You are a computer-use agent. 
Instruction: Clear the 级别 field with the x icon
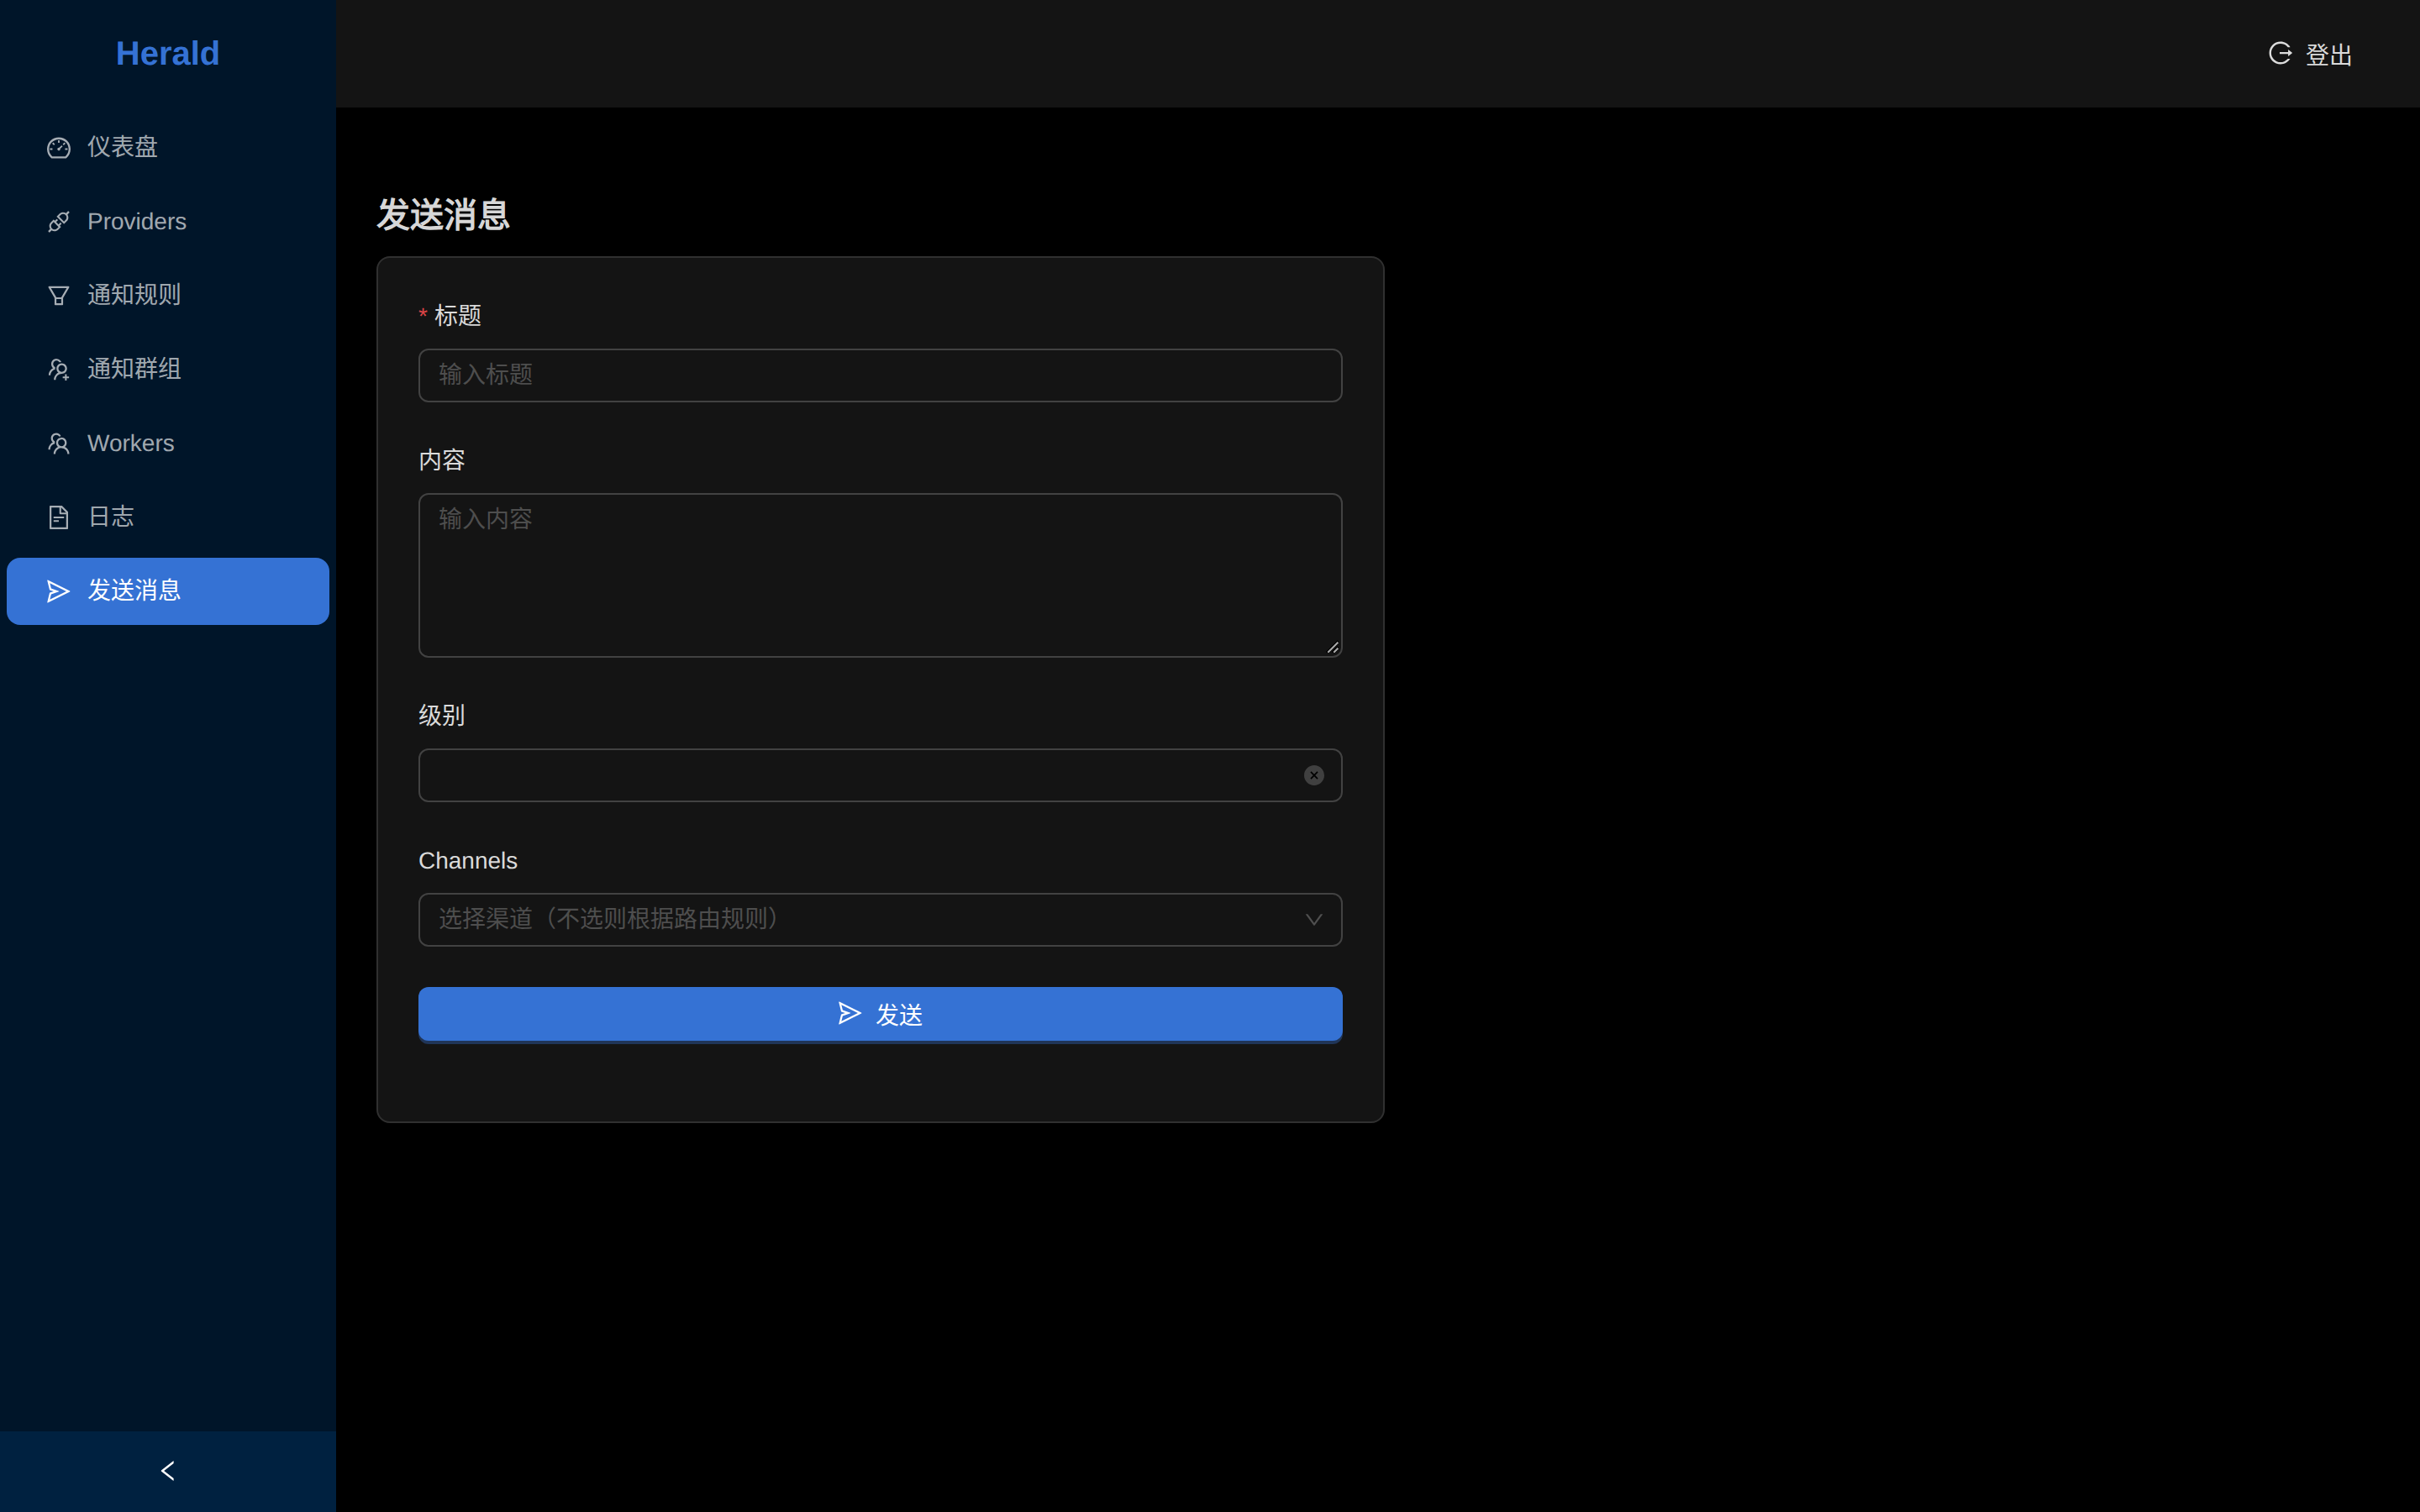[x=1314, y=775]
